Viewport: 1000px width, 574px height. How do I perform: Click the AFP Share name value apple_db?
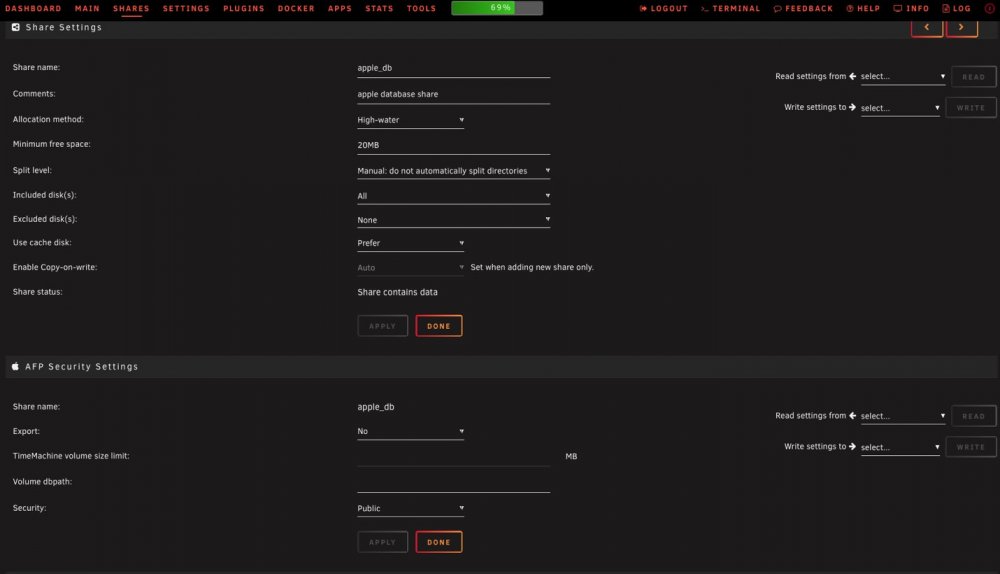click(376, 407)
